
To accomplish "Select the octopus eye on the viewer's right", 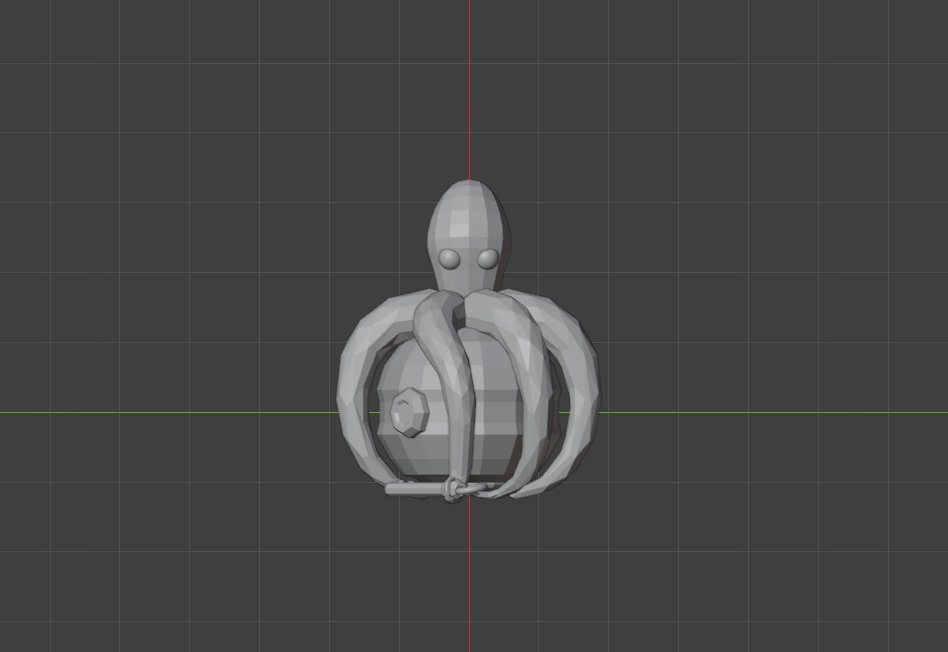I will tap(488, 258).
